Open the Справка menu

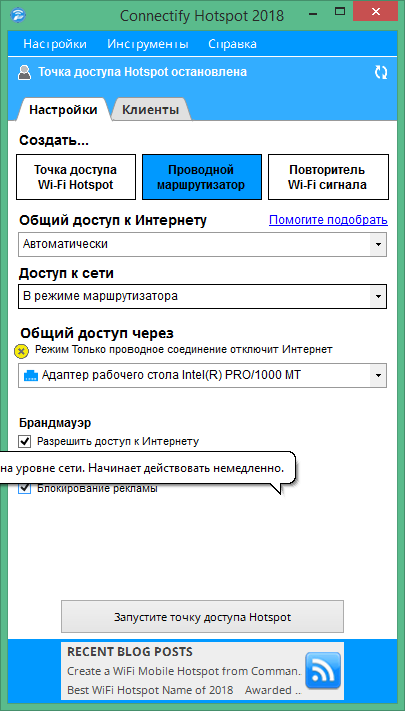(232, 44)
